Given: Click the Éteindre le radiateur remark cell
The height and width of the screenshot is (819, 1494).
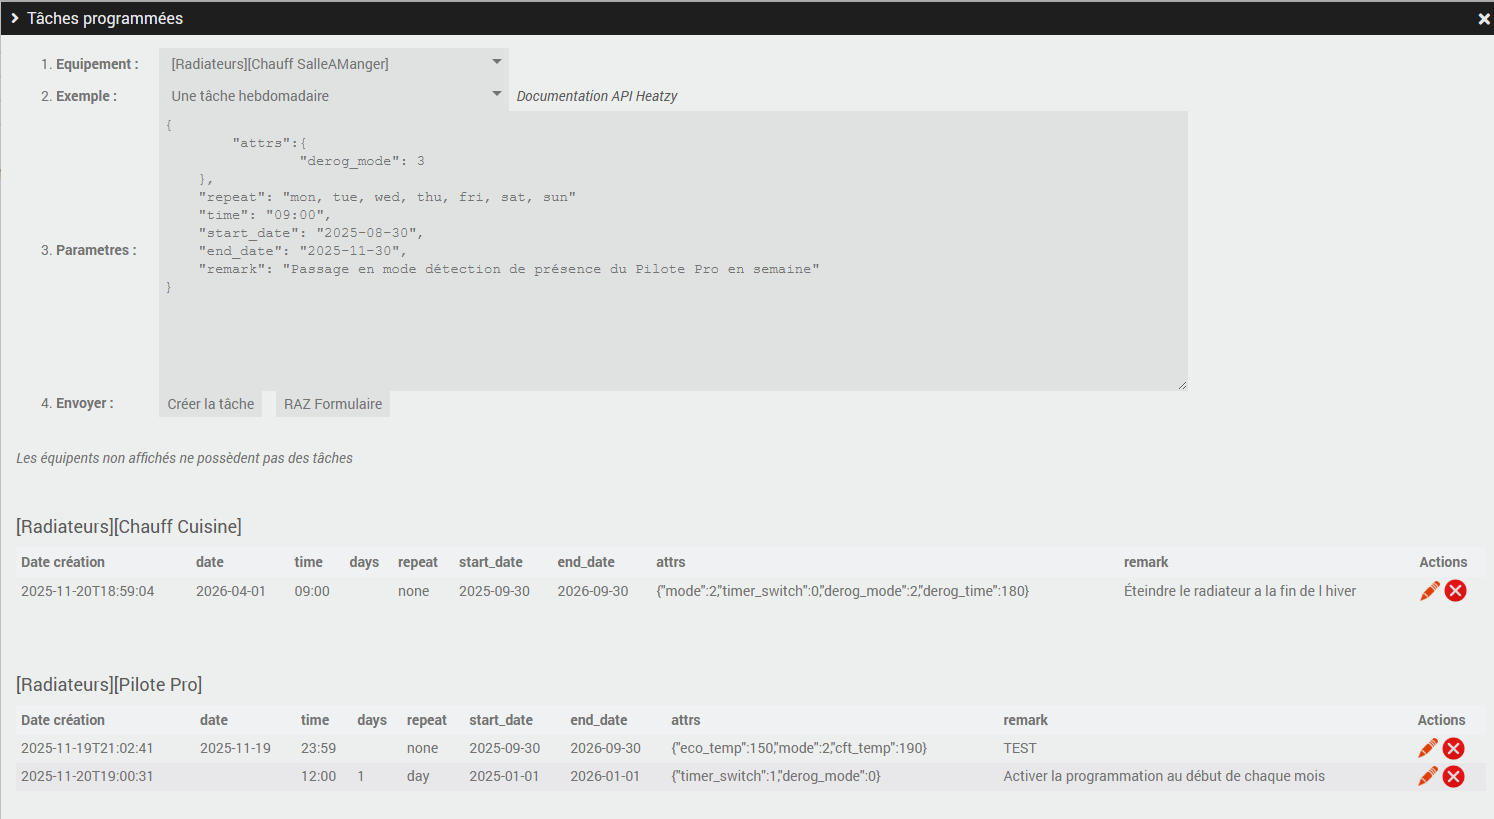Looking at the screenshot, I should coord(1239,591).
